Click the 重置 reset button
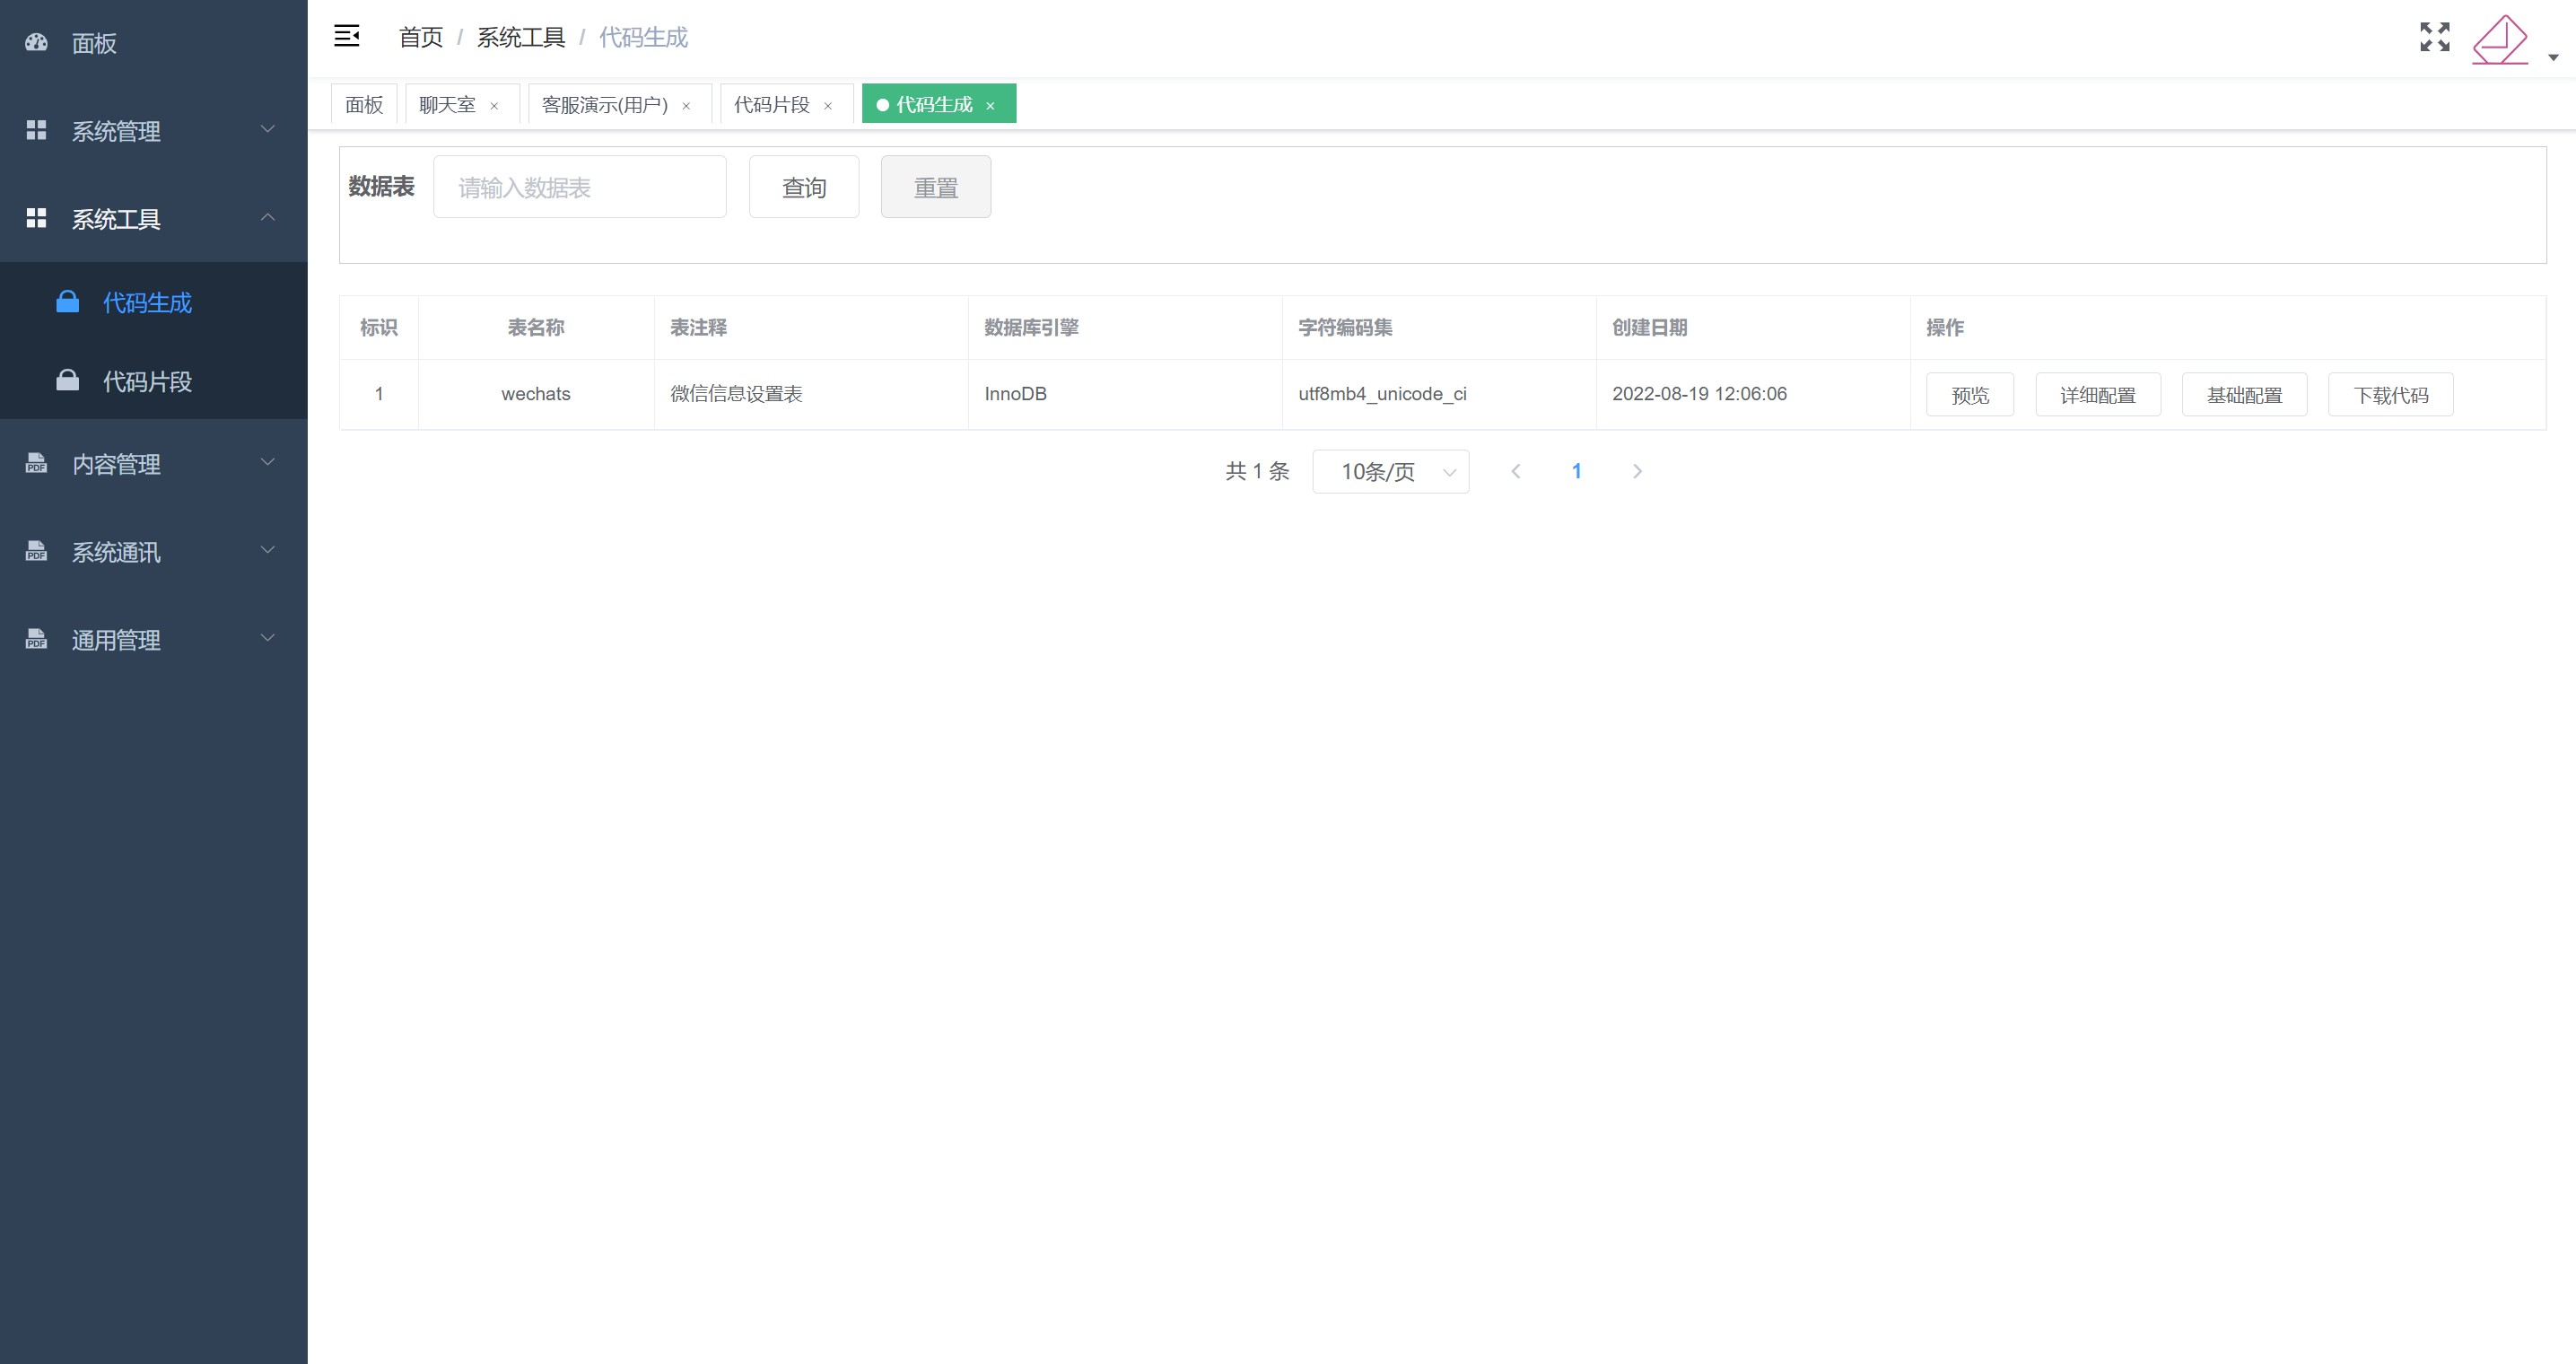2576x1364 pixels. click(x=936, y=187)
